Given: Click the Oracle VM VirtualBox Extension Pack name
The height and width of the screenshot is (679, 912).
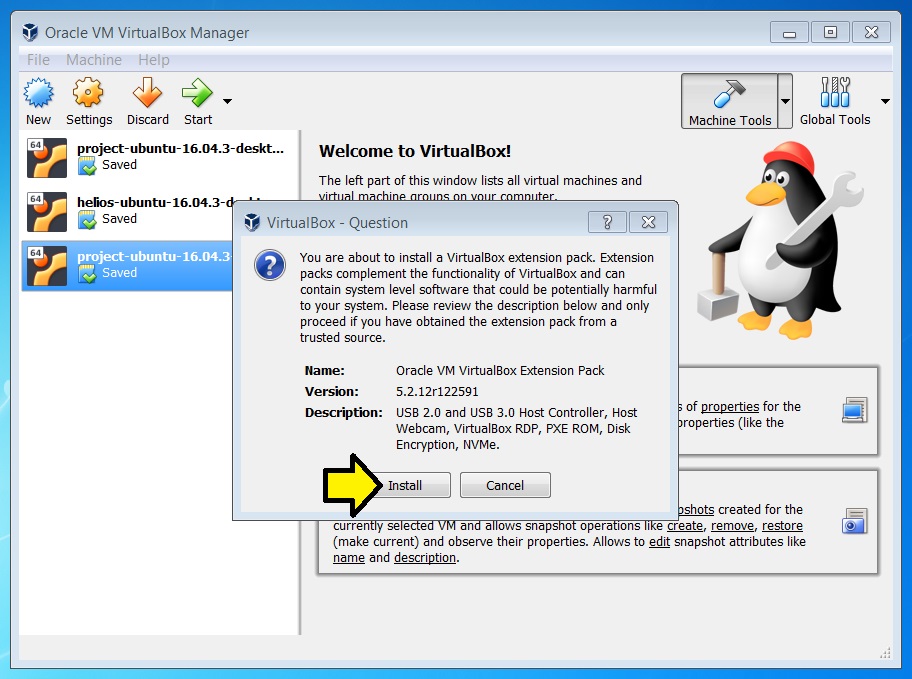Looking at the screenshot, I should (x=500, y=371).
